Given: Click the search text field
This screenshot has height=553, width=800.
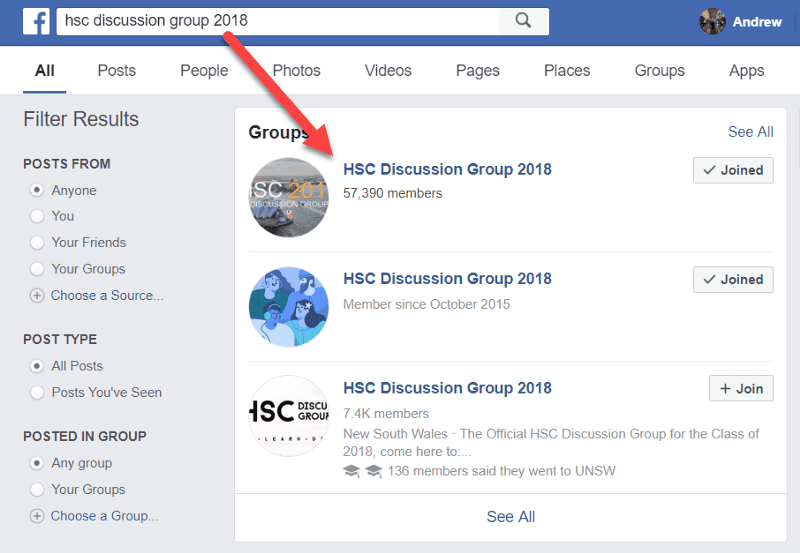Looking at the screenshot, I should (280, 21).
